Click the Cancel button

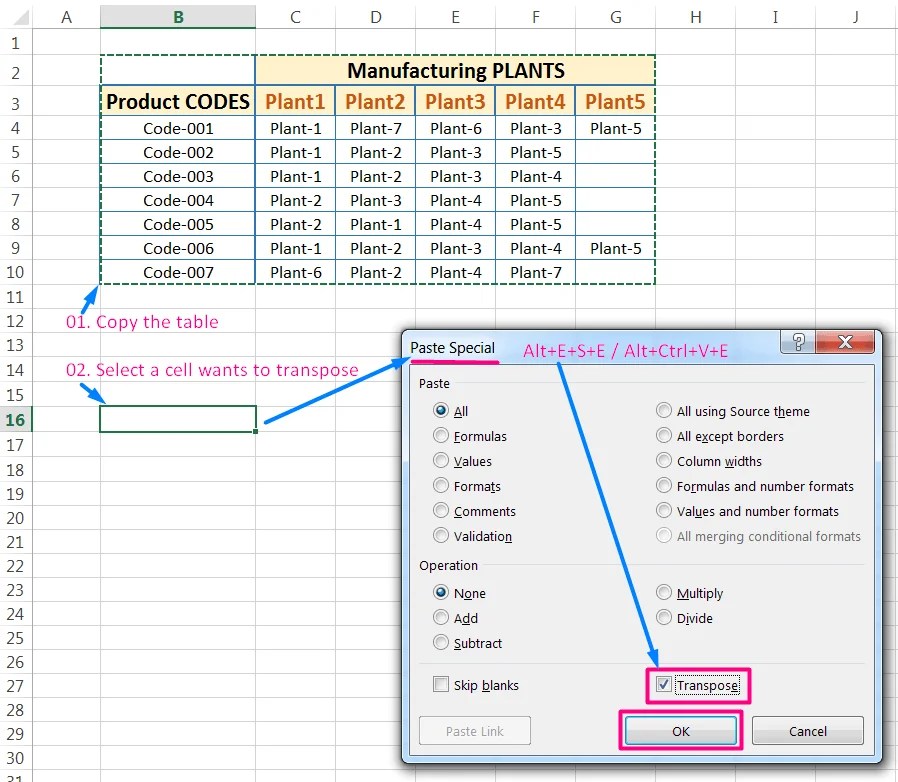pyautogui.click(x=807, y=731)
